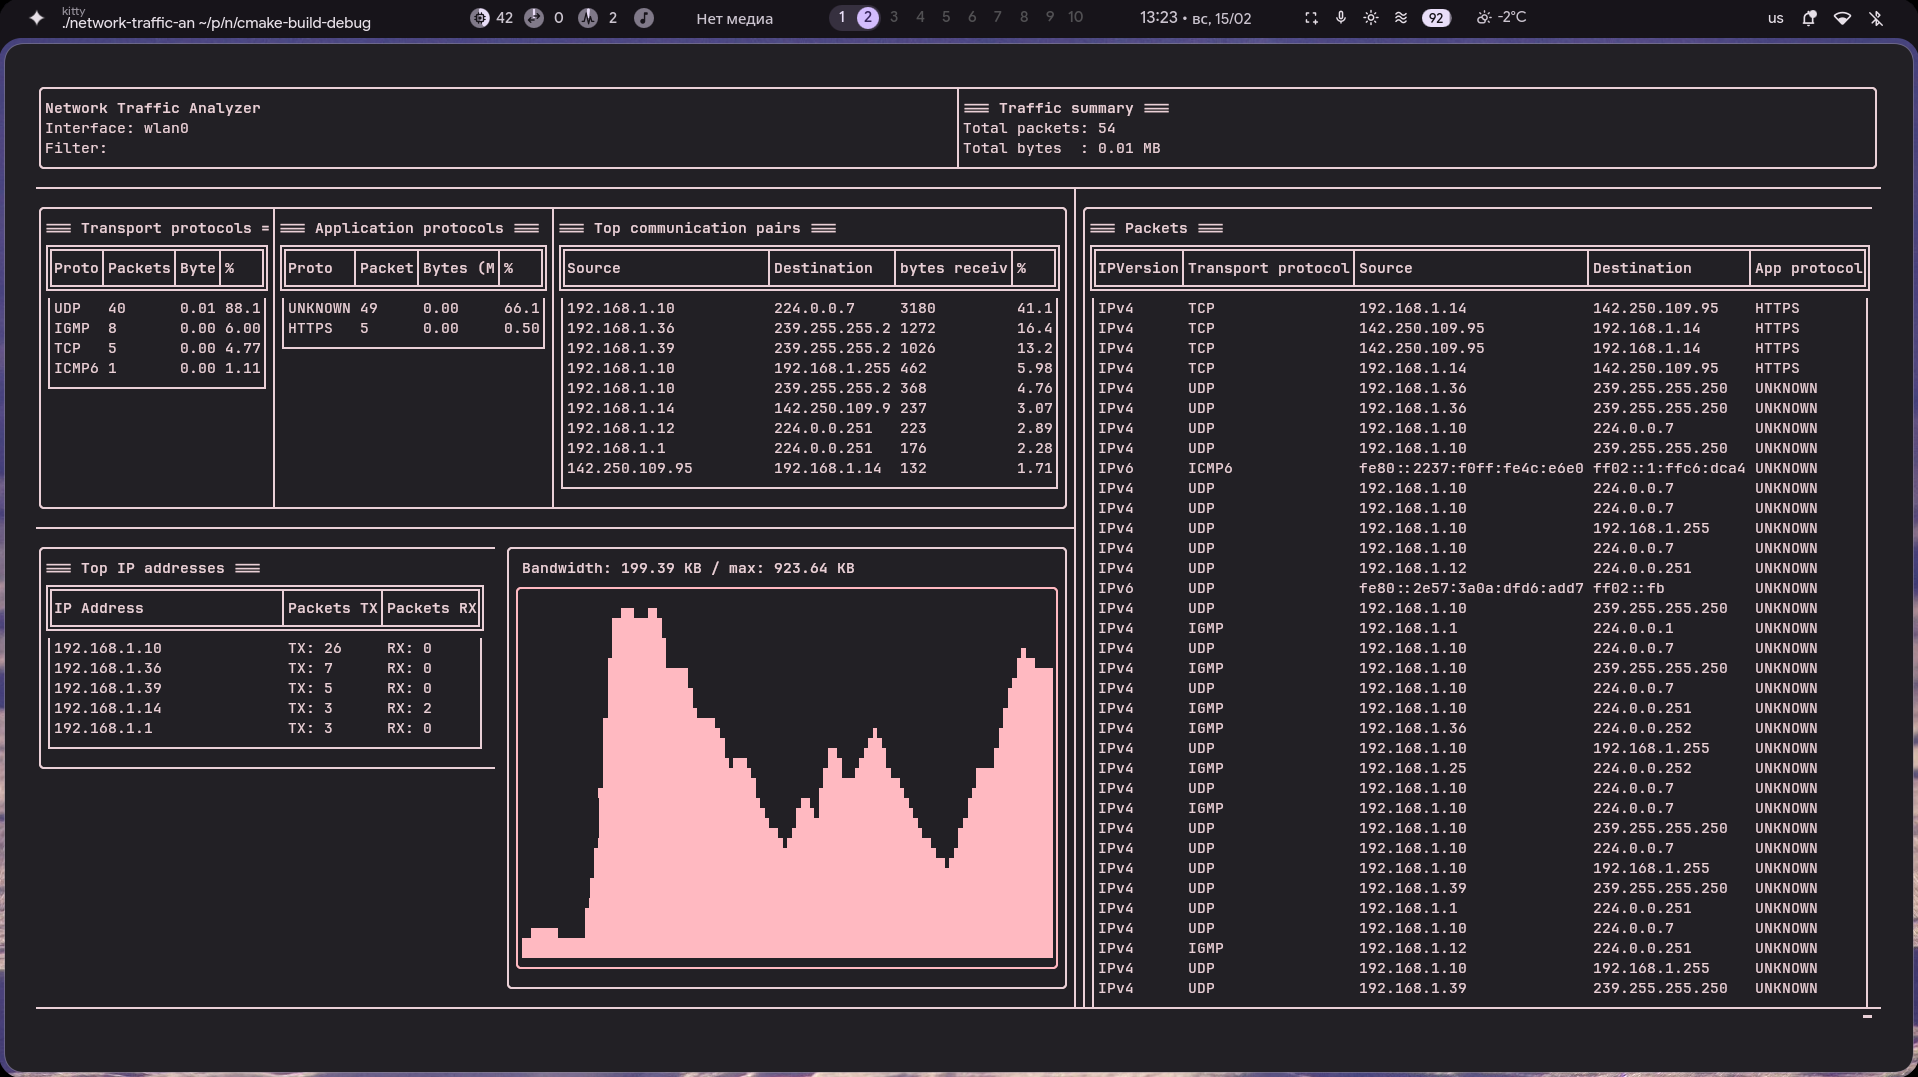Open the sparkle launcher icon in the top bar
Viewport: 1918px width, 1077px height.
coord(37,18)
